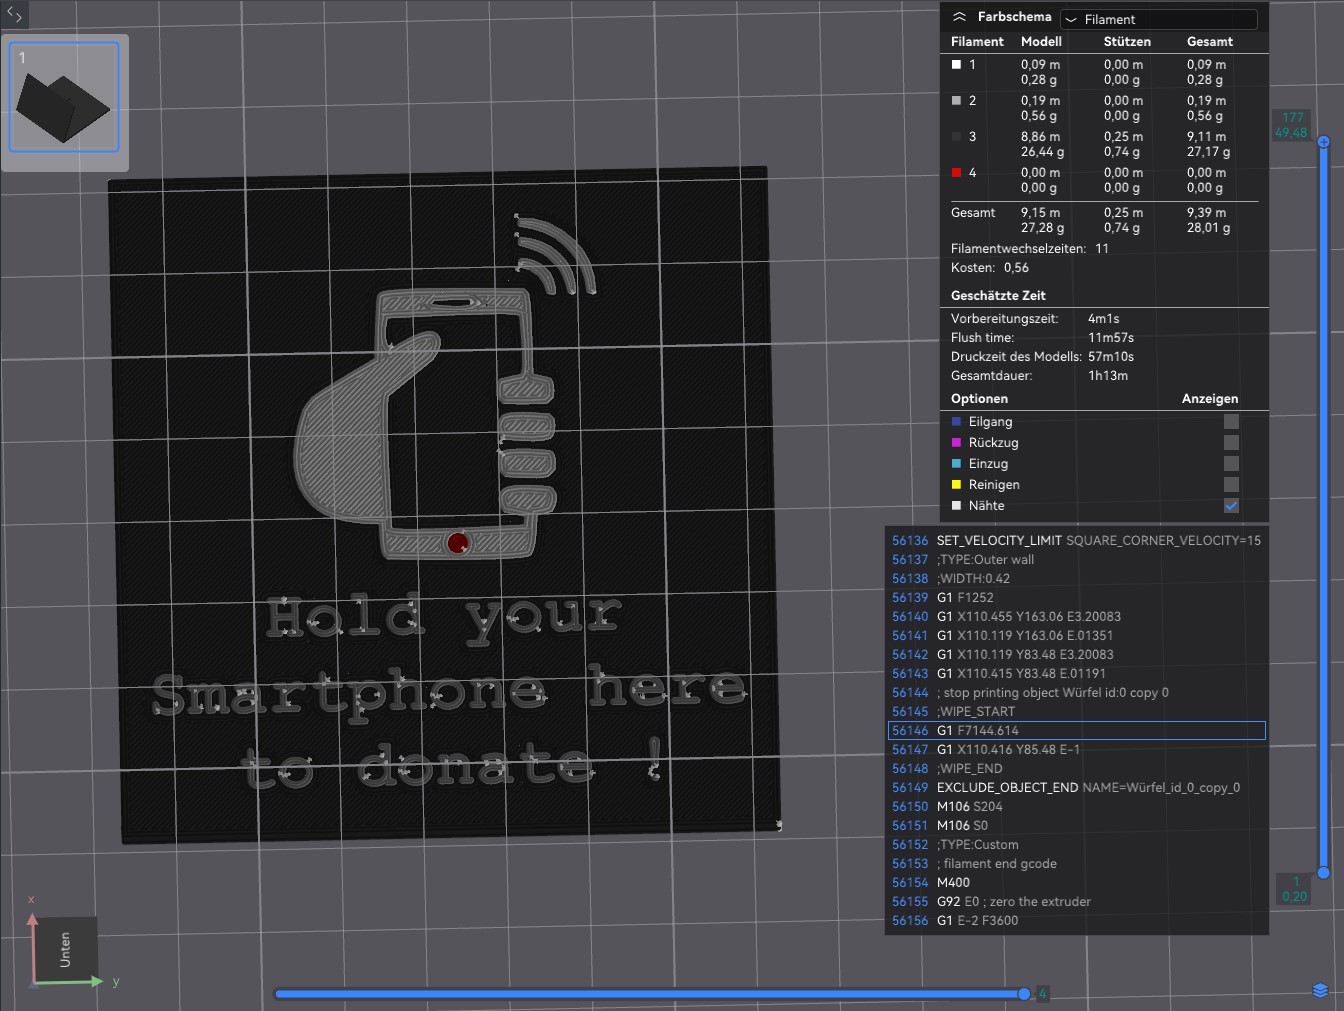This screenshot has height=1011, width=1344.
Task: Uncheck the Nähte display checkbox
Action: [x=1231, y=506]
